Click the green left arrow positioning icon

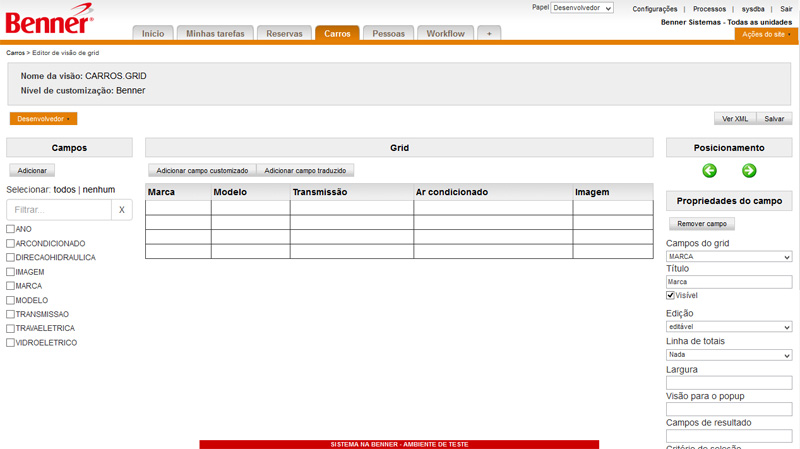[709, 171]
